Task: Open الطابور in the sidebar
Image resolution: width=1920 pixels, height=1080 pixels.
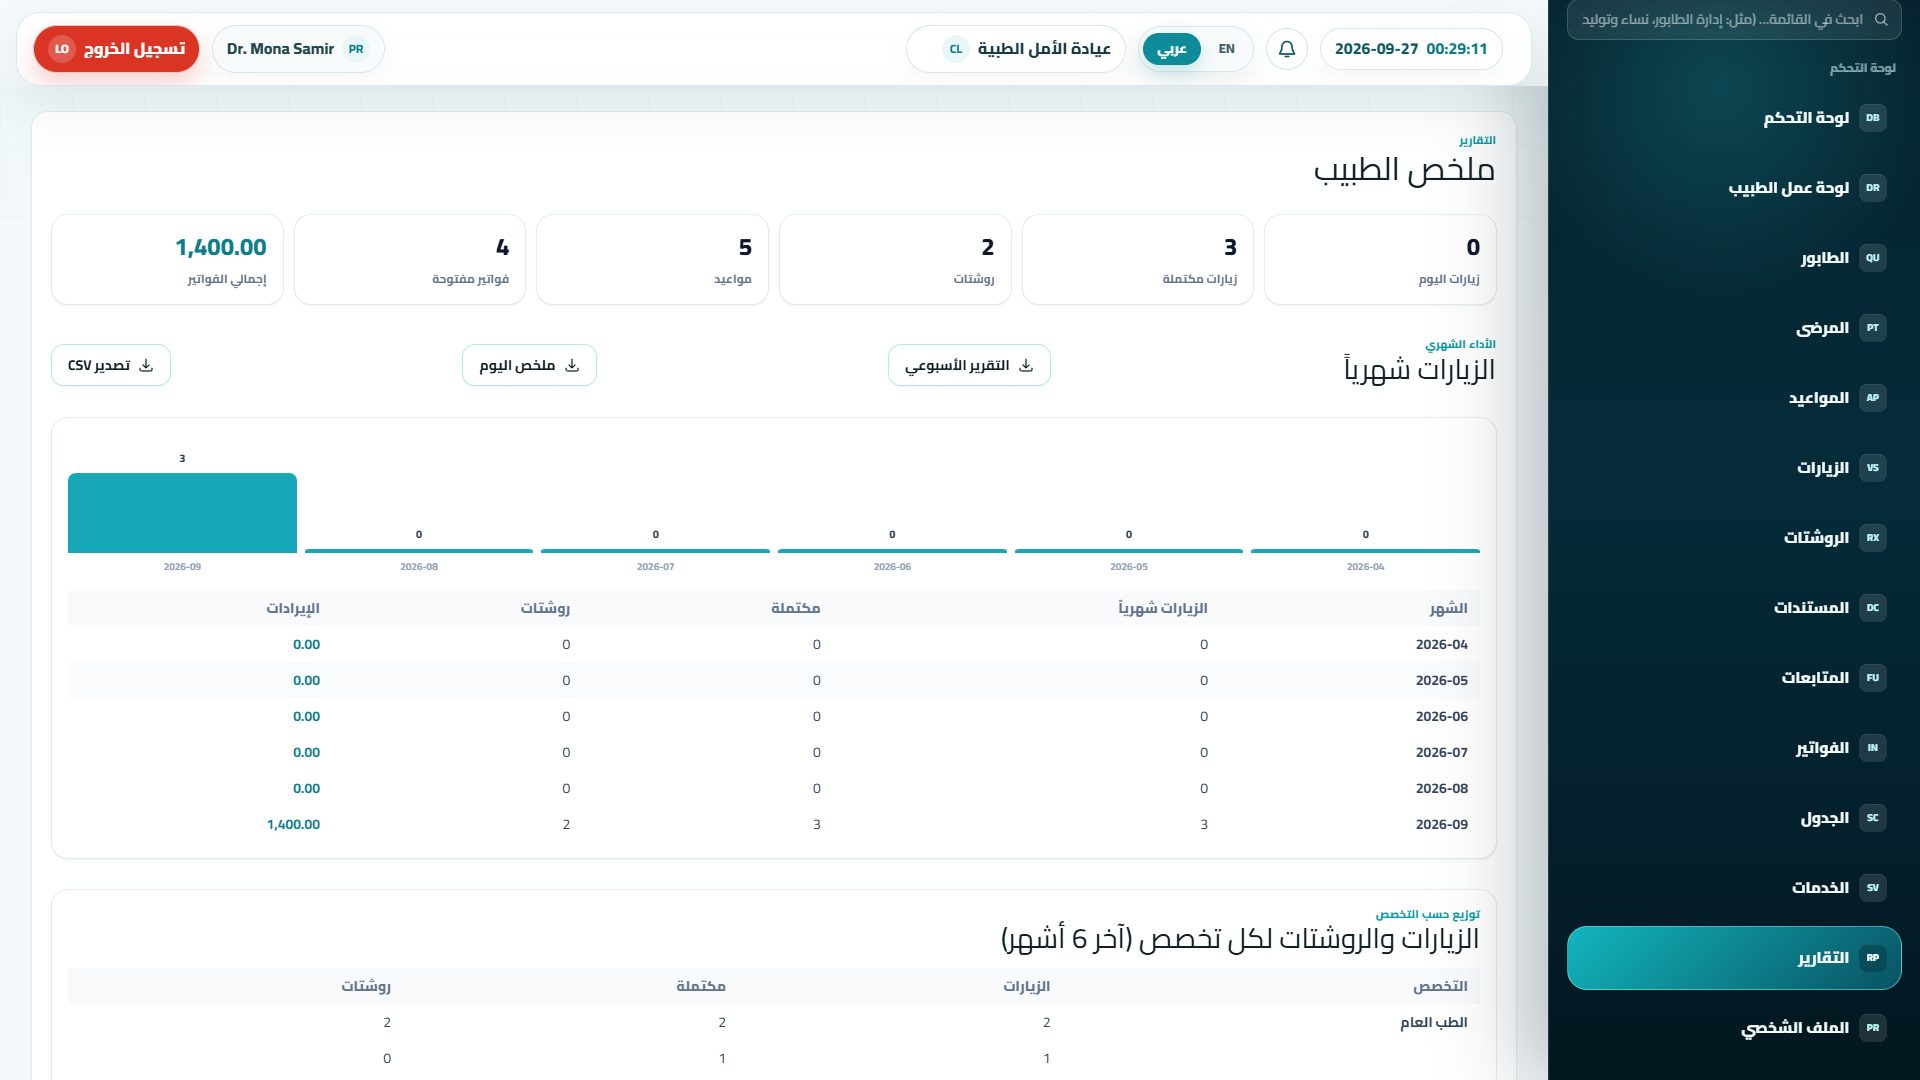Action: (x=1734, y=258)
